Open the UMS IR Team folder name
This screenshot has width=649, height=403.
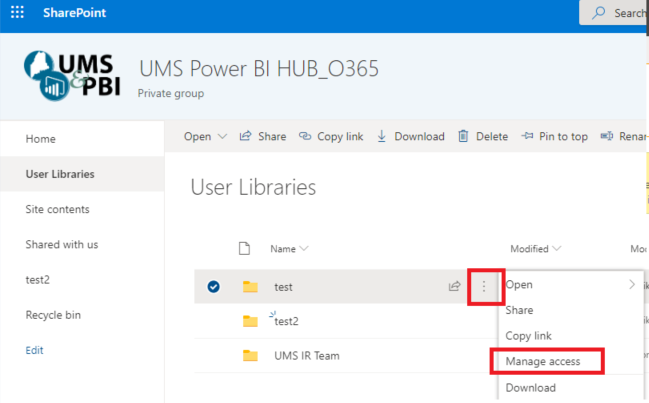pyautogui.click(x=307, y=356)
